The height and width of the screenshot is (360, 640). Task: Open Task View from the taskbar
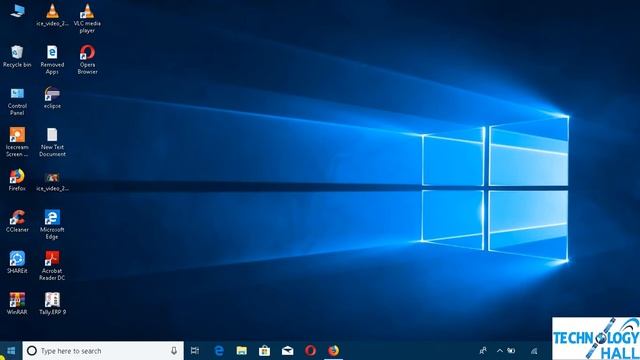click(x=195, y=351)
